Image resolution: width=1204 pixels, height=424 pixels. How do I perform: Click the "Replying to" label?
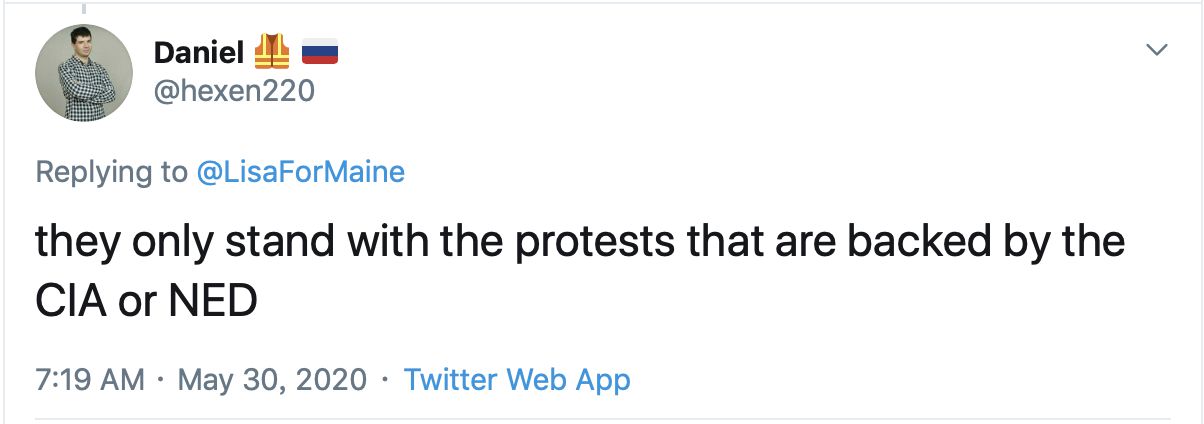coord(111,172)
